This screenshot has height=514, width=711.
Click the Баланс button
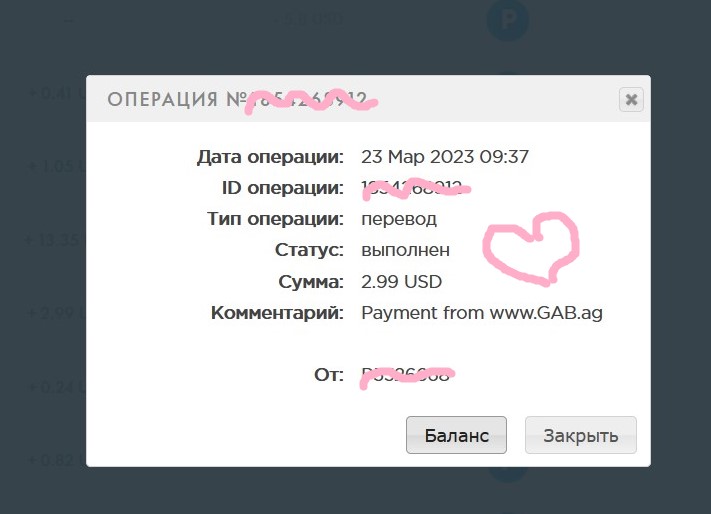click(x=456, y=435)
